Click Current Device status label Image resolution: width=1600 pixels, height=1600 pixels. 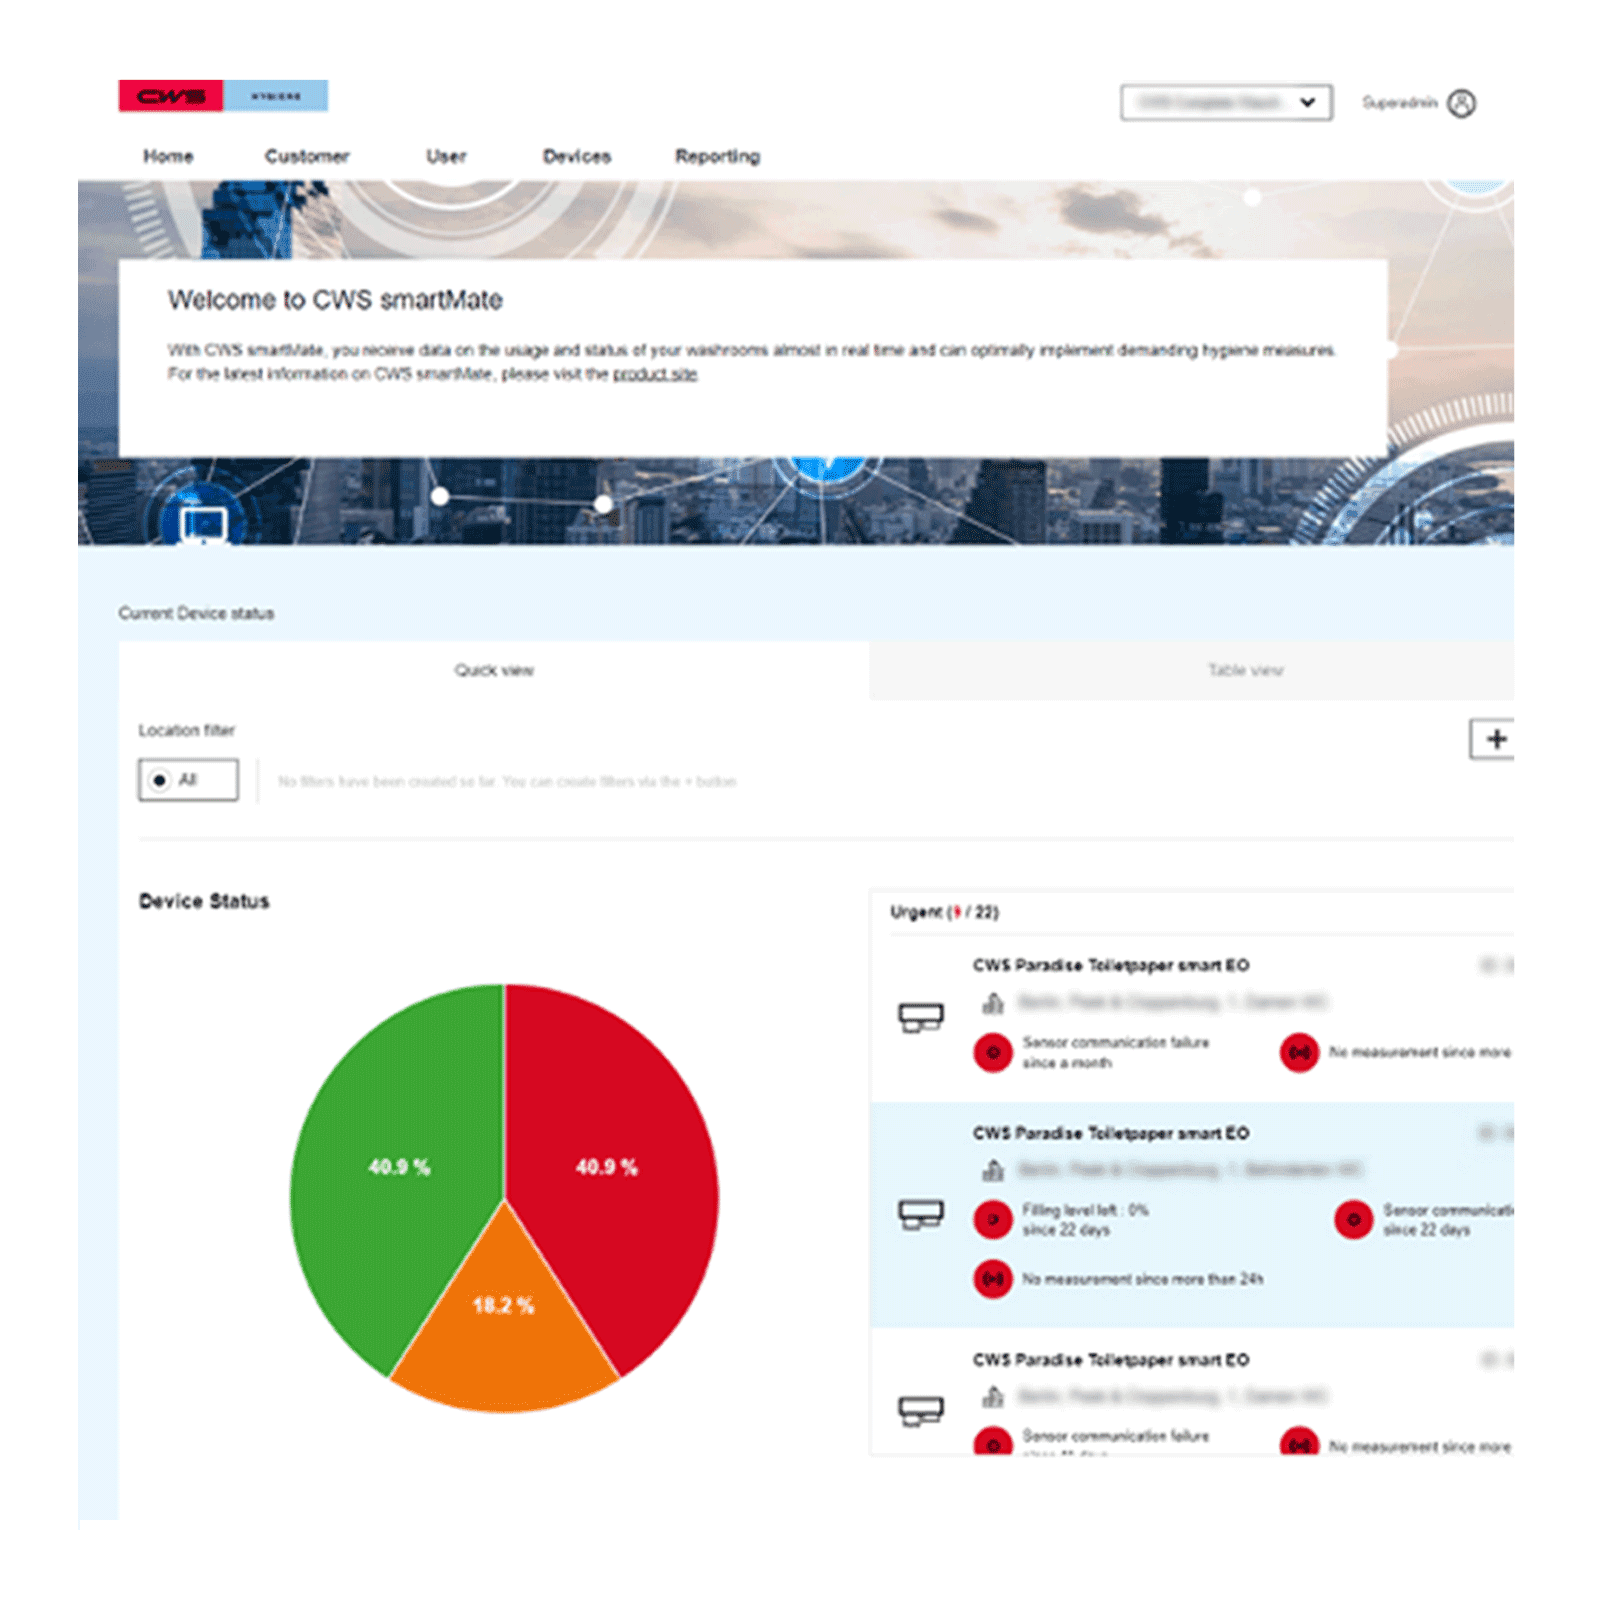(x=196, y=613)
